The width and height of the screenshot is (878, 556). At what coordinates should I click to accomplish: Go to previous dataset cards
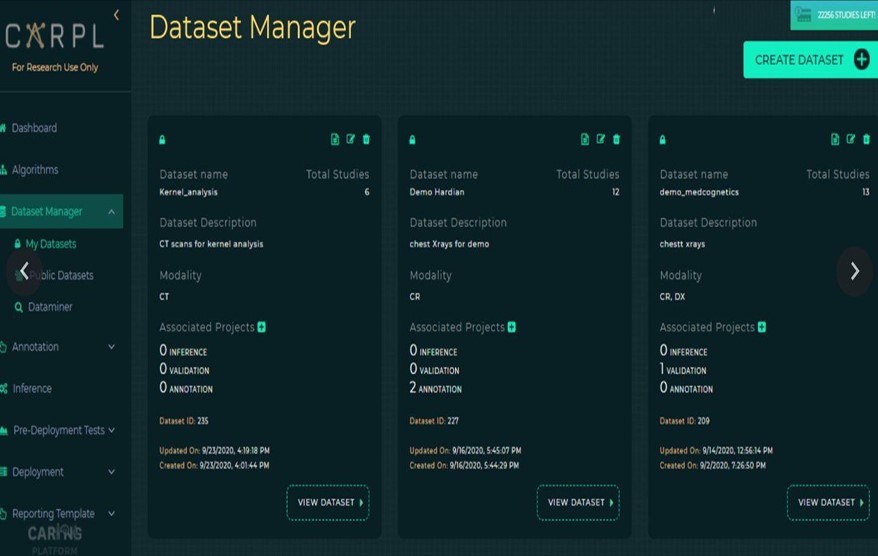pos(24,272)
